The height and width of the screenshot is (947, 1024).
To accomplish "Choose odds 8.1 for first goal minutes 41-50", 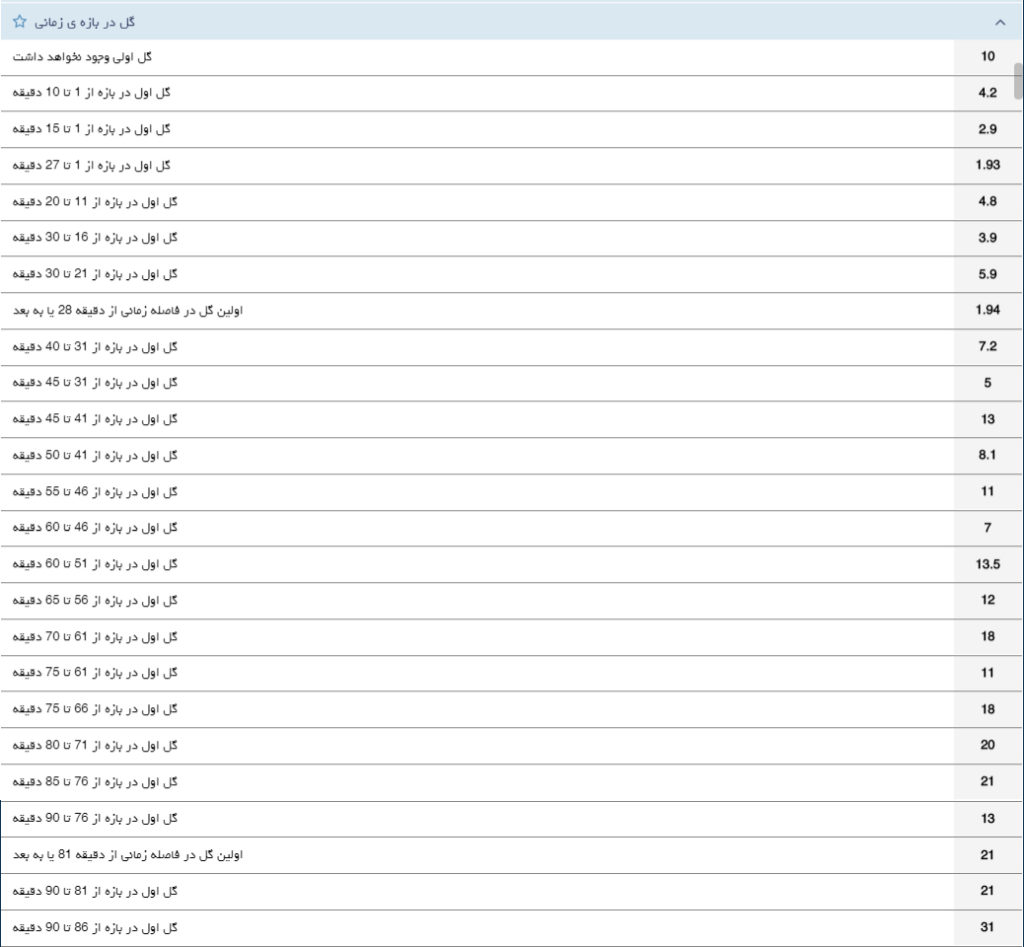I will tap(987, 455).
